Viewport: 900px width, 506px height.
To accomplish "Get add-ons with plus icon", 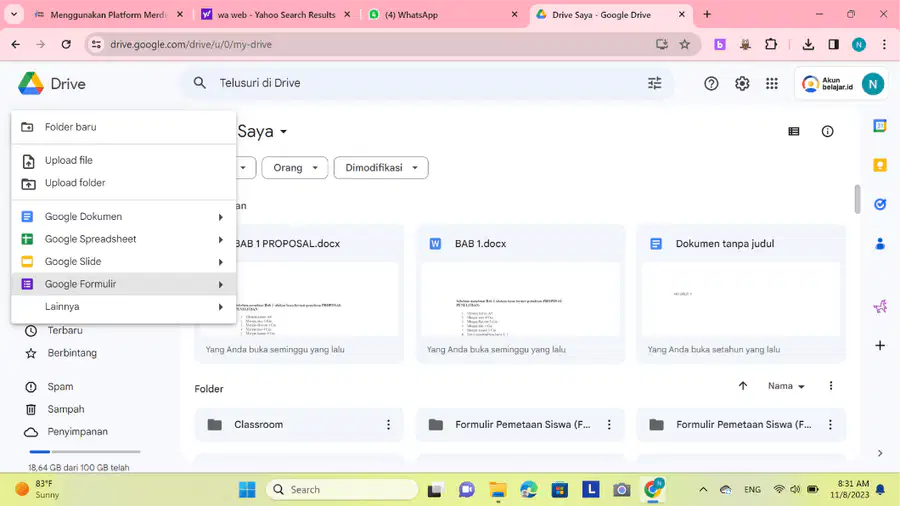I will [880, 345].
